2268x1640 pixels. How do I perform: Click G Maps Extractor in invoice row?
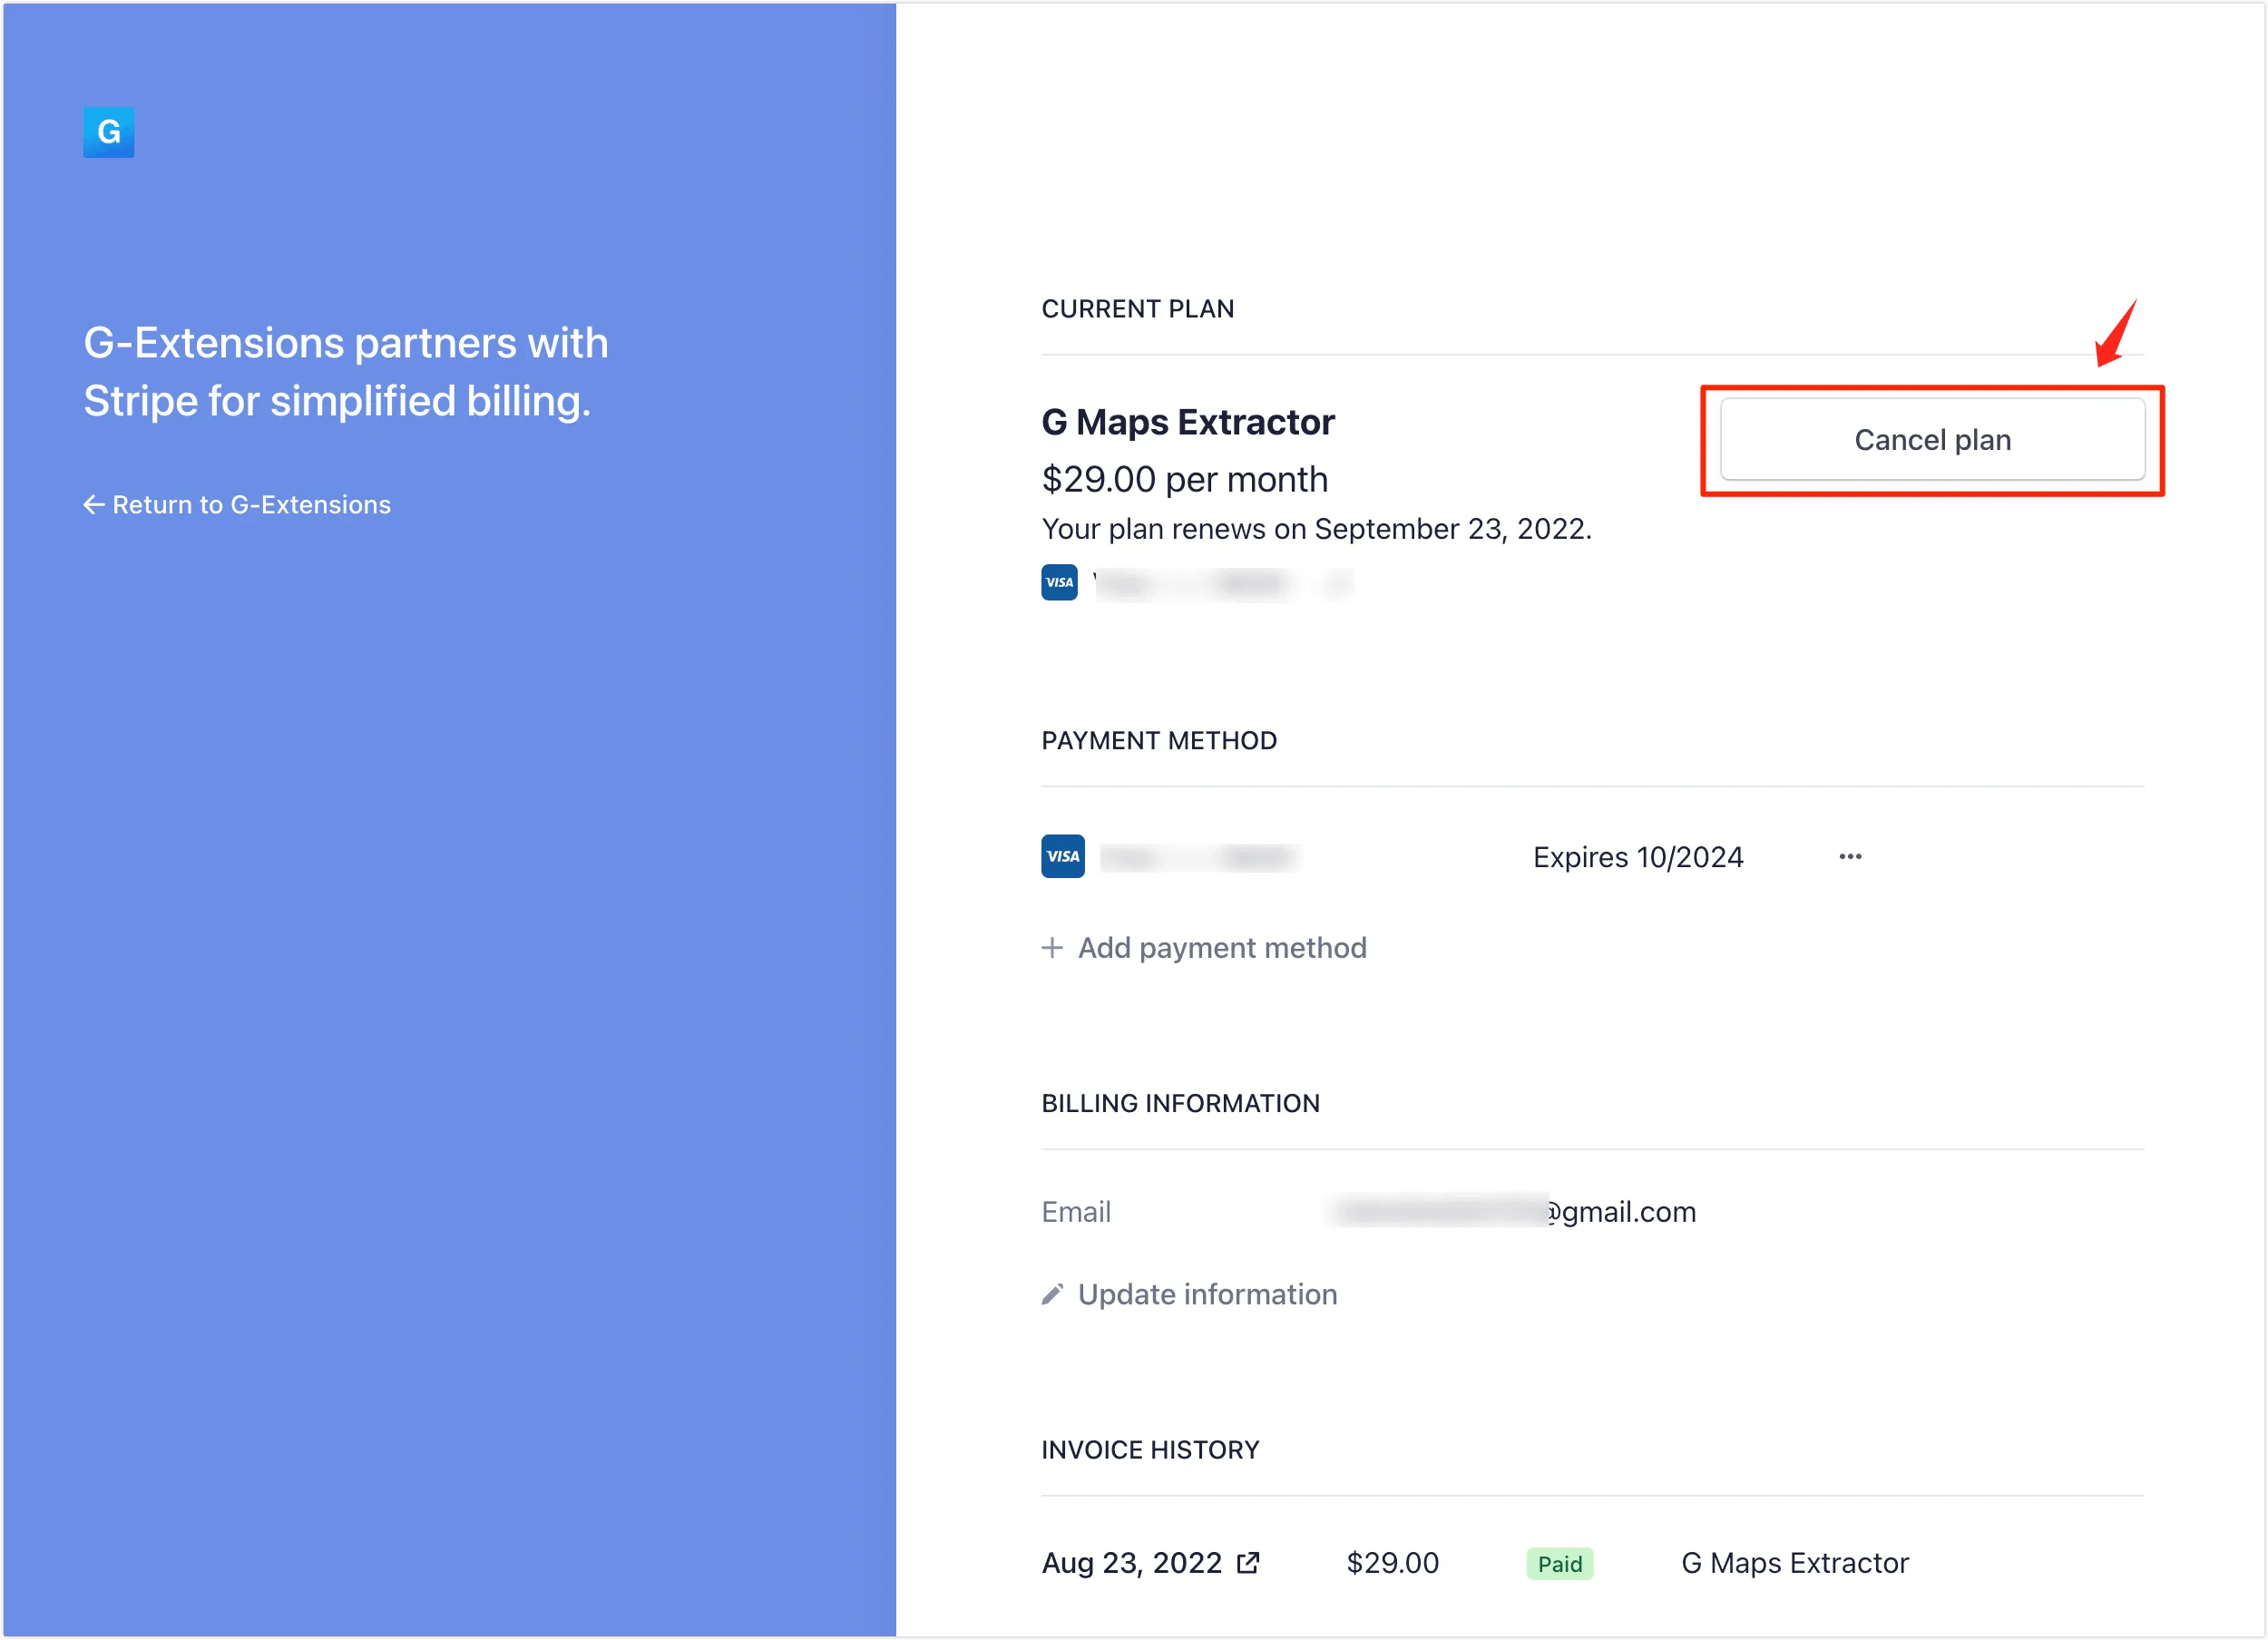pyautogui.click(x=1794, y=1563)
